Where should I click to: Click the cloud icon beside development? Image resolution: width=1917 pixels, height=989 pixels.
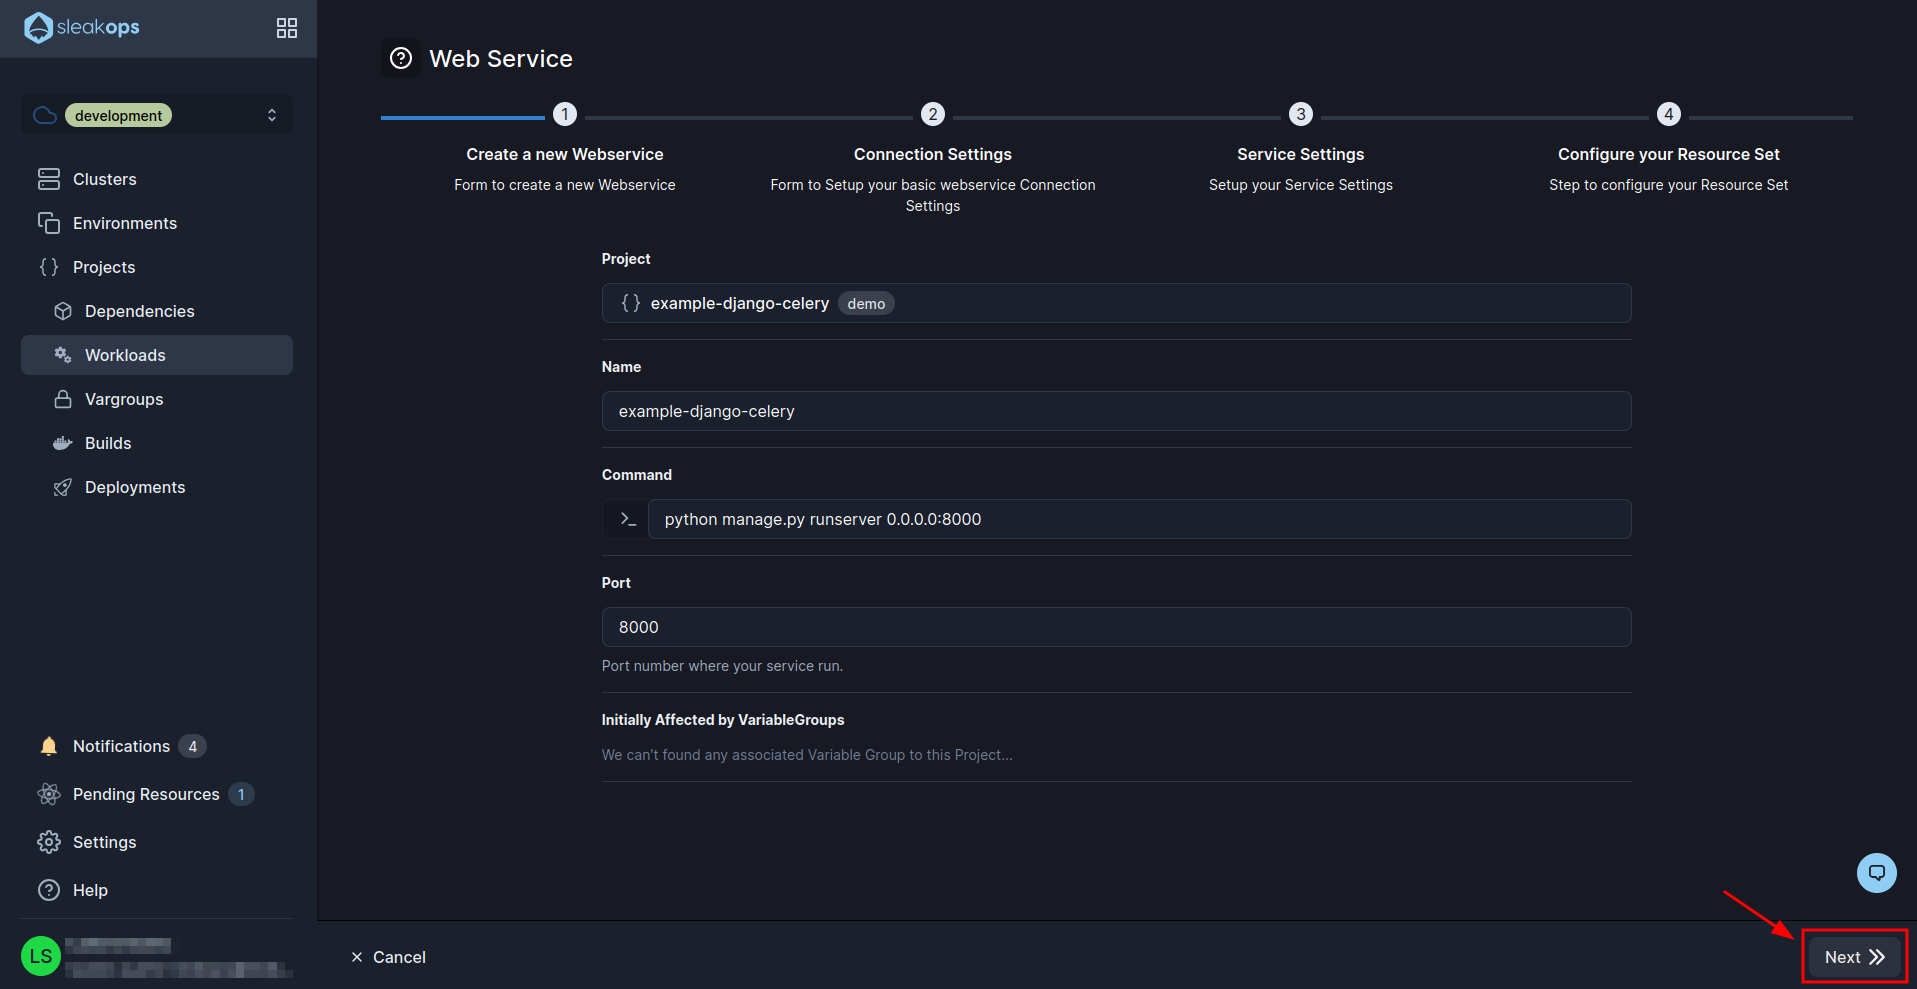coord(45,115)
